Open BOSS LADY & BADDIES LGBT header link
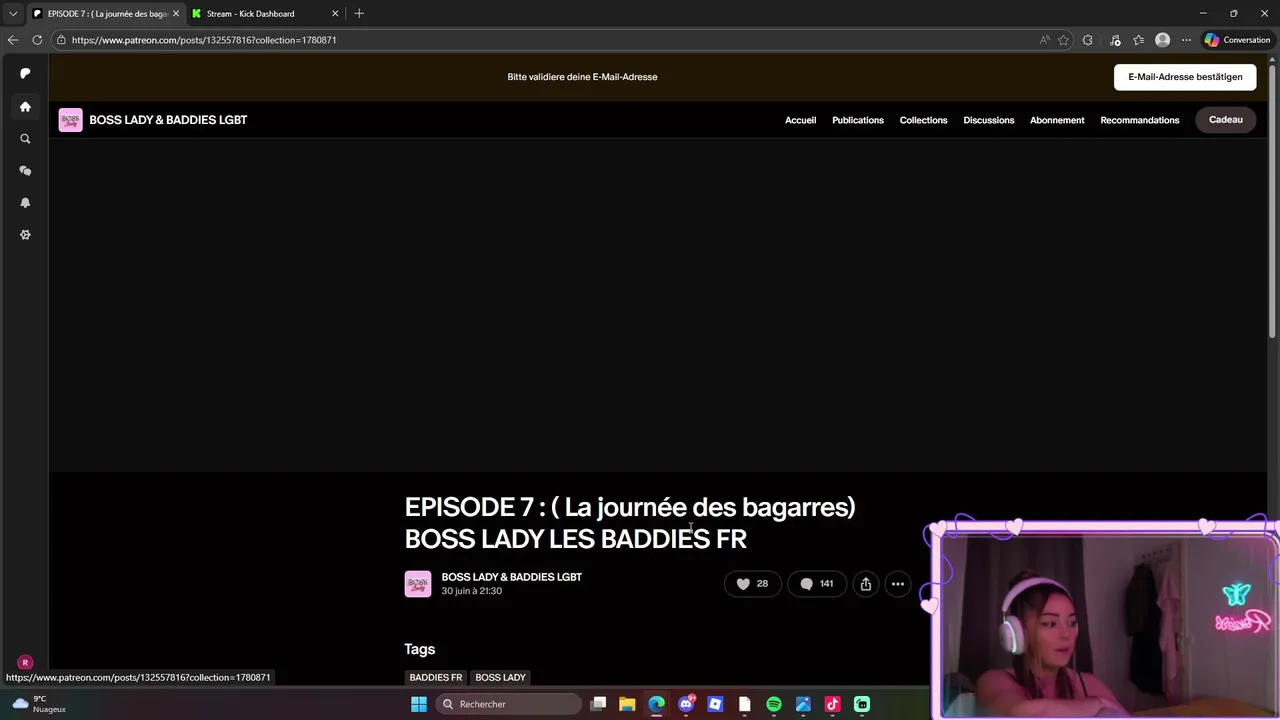This screenshot has height=720, width=1280. (168, 120)
